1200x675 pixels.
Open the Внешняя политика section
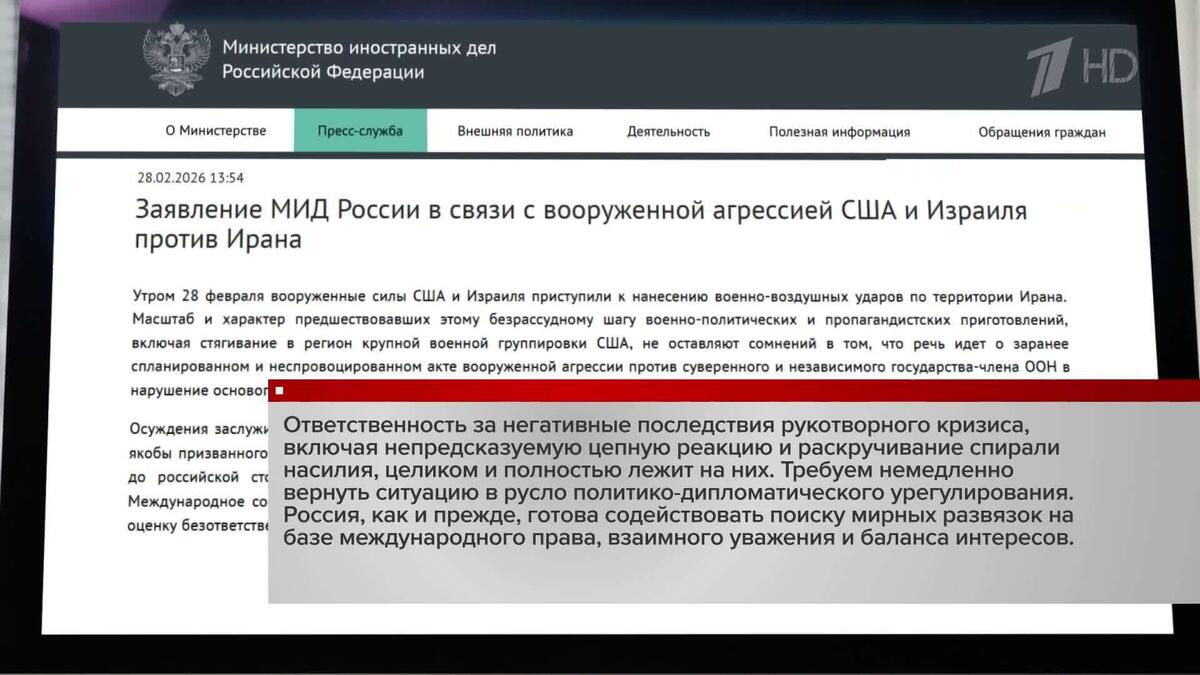[515, 131]
